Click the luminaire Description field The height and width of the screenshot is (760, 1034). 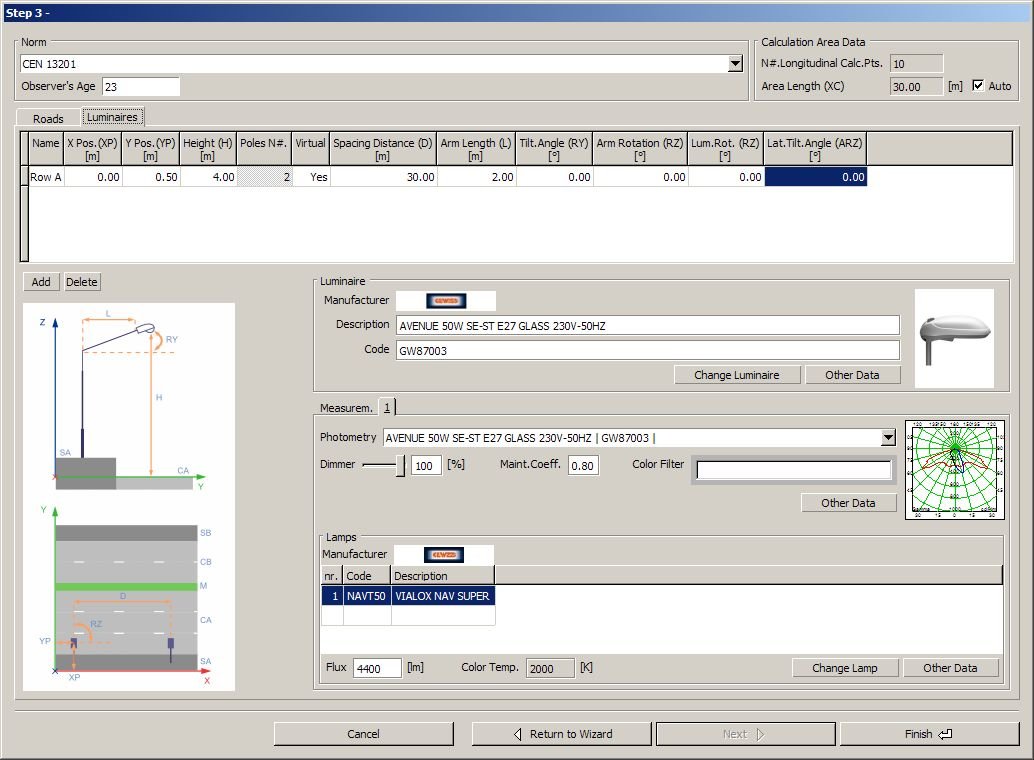(x=648, y=325)
